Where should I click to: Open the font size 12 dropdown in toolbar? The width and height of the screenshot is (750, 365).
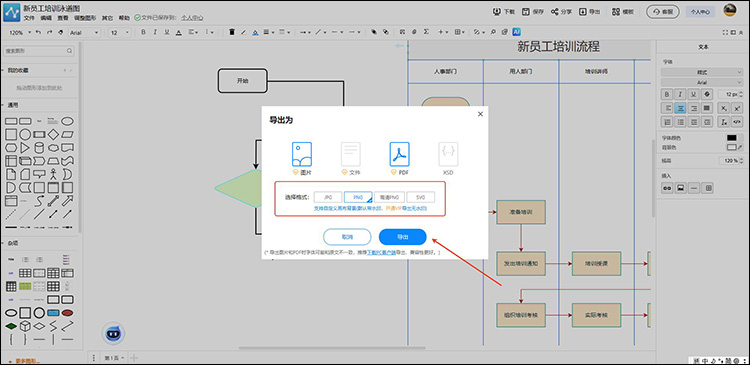click(x=120, y=32)
